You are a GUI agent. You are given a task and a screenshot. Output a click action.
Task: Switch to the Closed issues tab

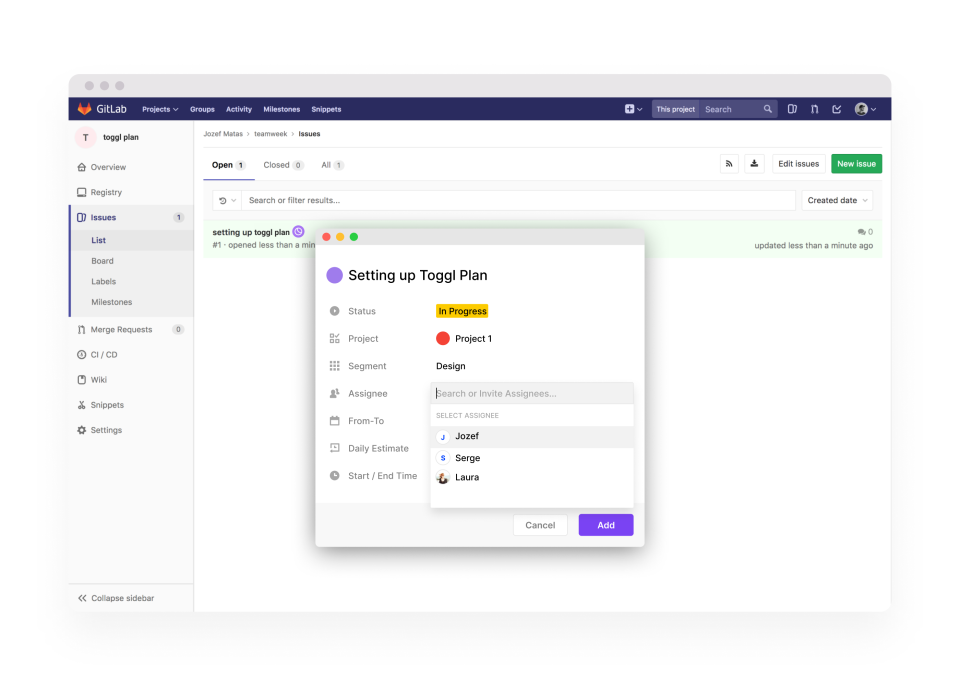[283, 165]
